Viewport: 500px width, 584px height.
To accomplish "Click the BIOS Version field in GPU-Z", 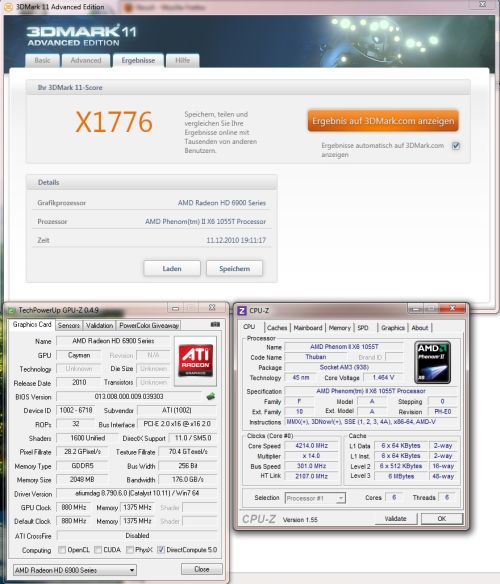I will click(129, 397).
